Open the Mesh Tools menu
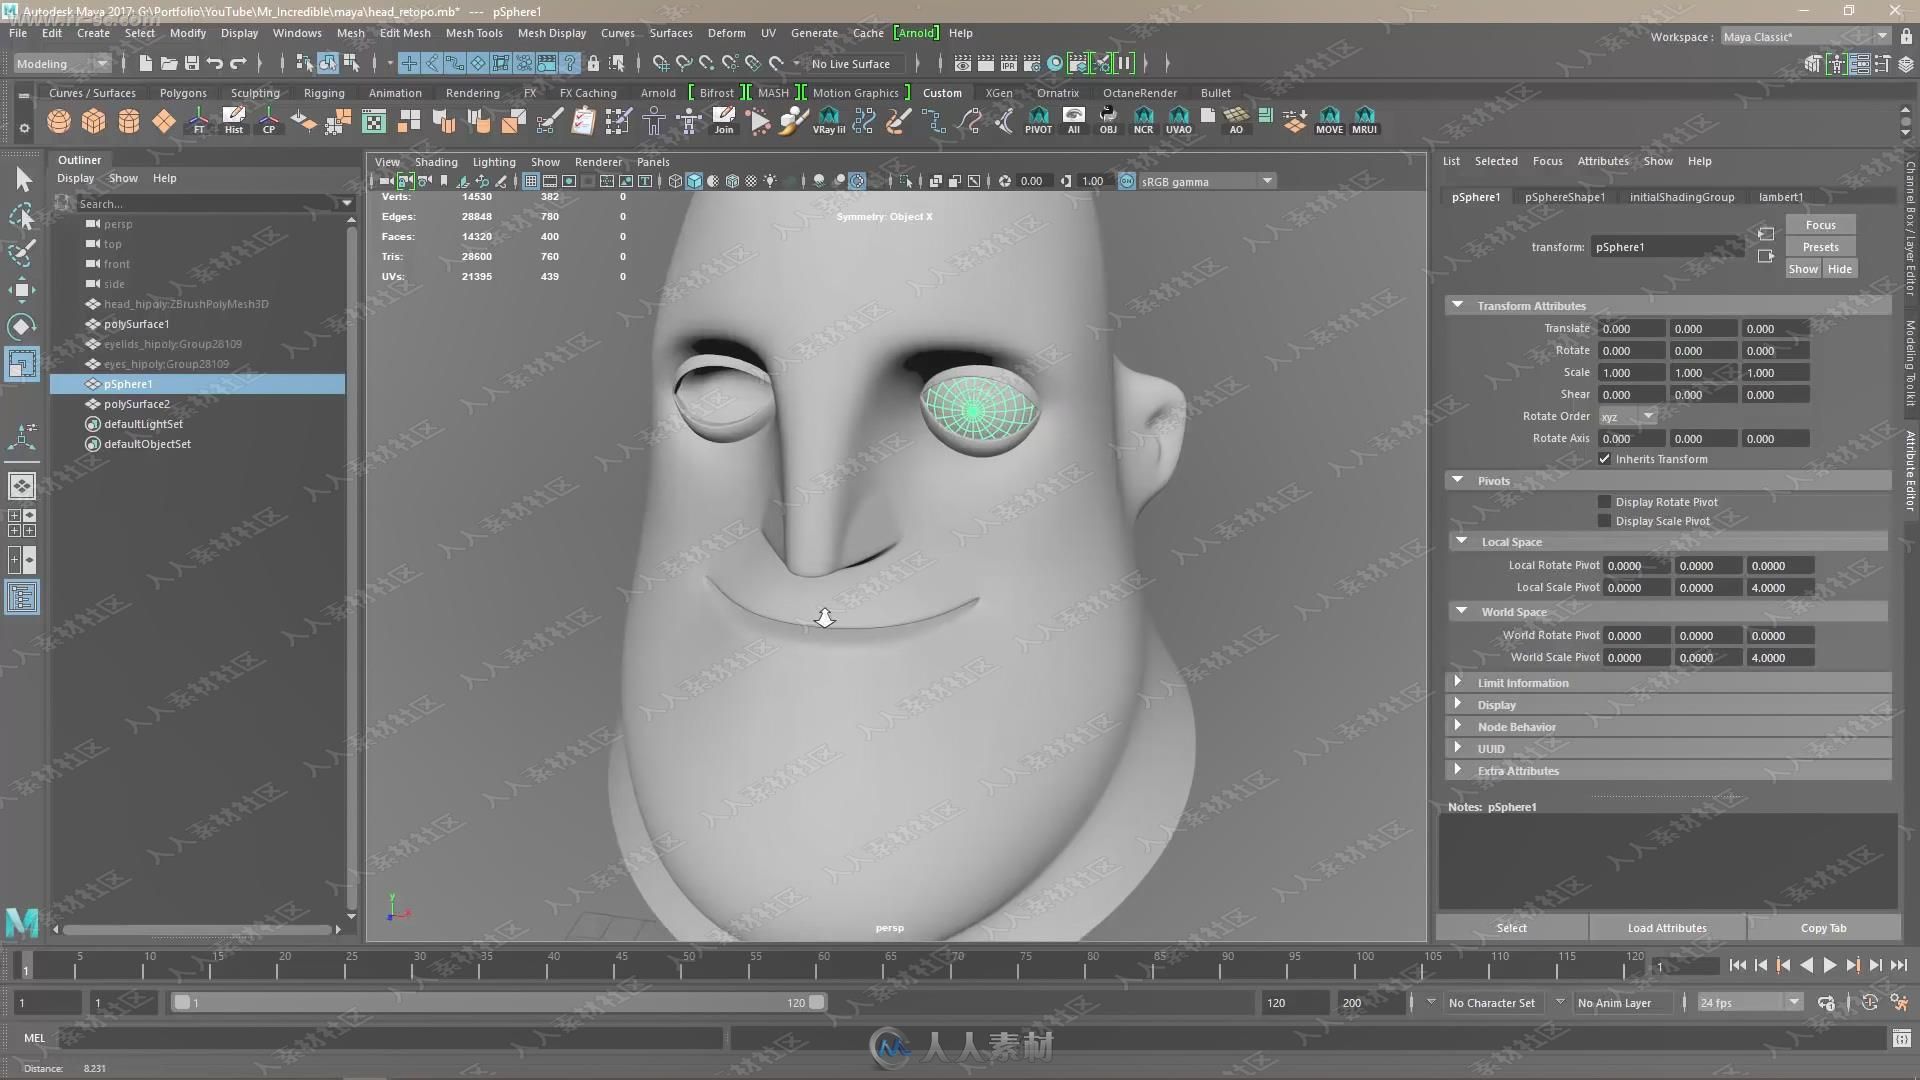The height and width of the screenshot is (1080, 1920). [474, 33]
